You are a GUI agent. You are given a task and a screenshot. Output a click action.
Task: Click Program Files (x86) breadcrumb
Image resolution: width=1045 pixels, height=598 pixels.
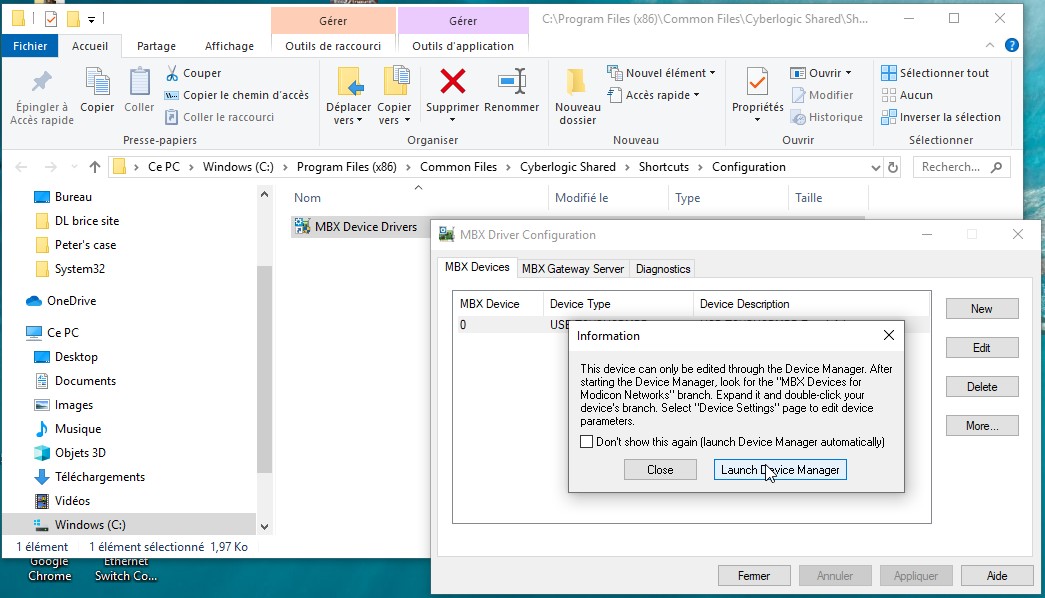[x=347, y=167]
